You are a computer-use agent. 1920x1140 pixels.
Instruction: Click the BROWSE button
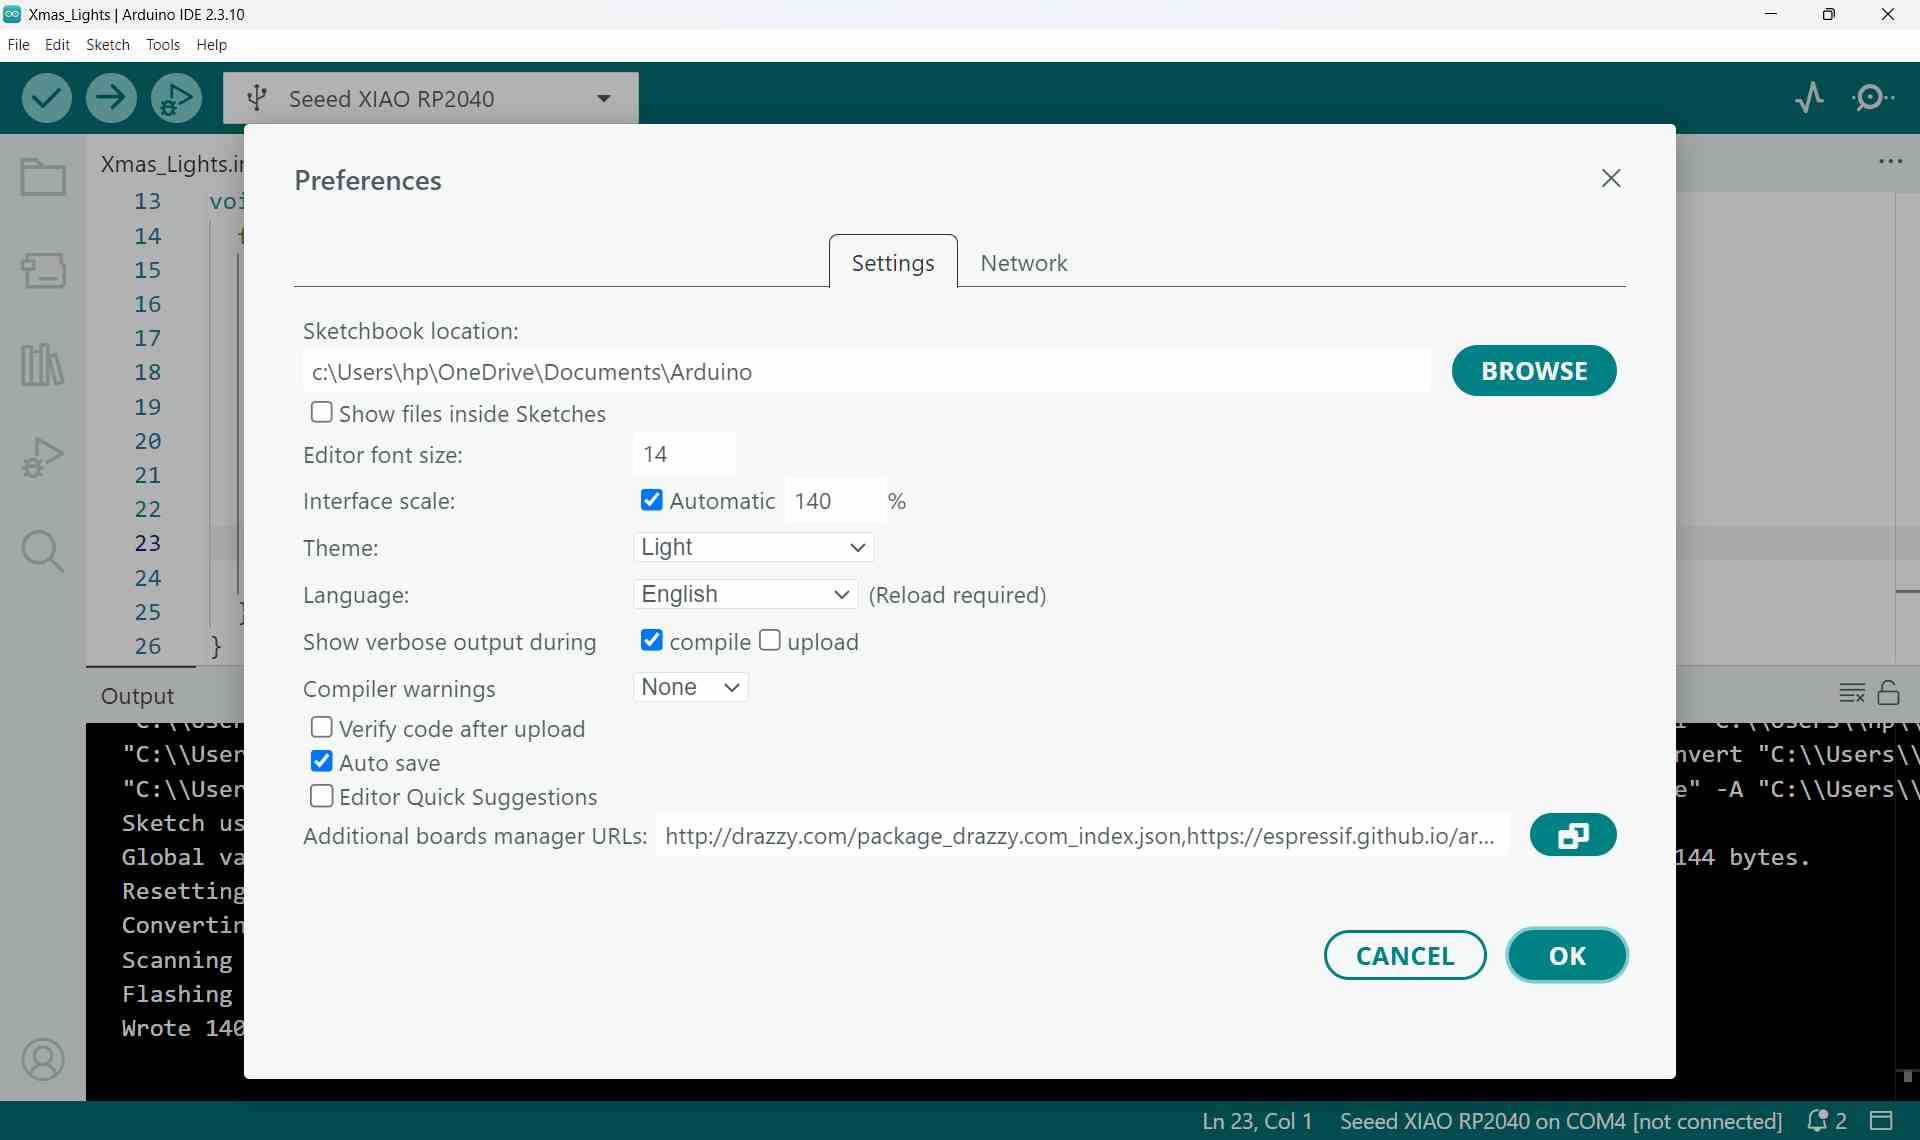1534,371
